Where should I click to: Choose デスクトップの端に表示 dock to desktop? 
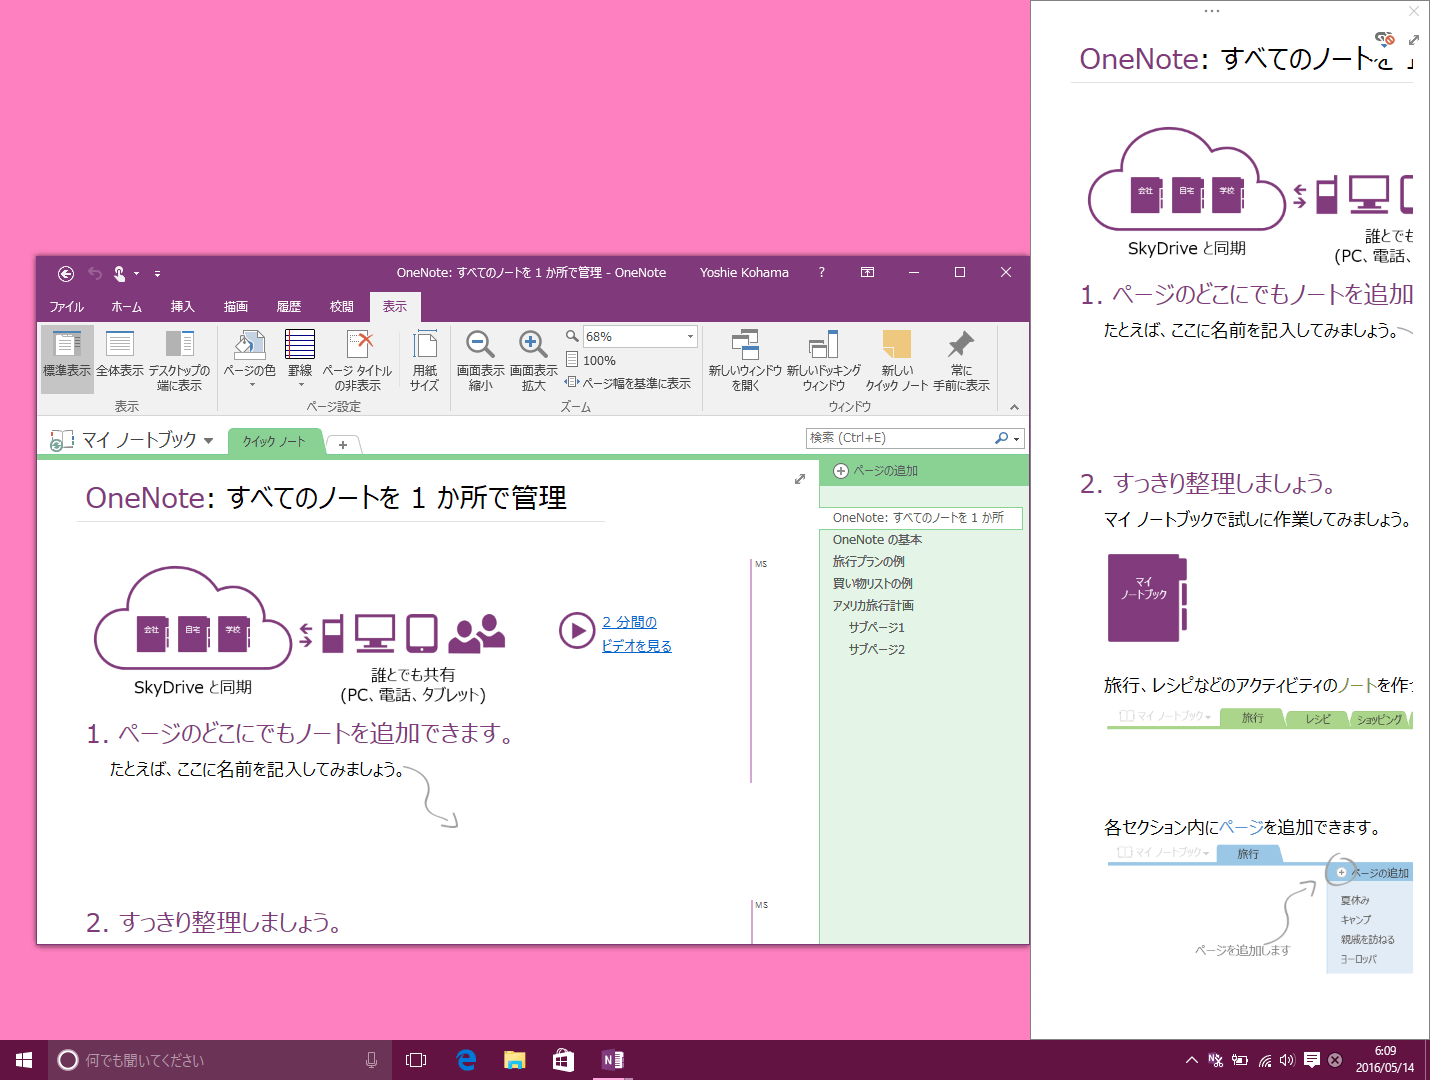[x=179, y=359]
